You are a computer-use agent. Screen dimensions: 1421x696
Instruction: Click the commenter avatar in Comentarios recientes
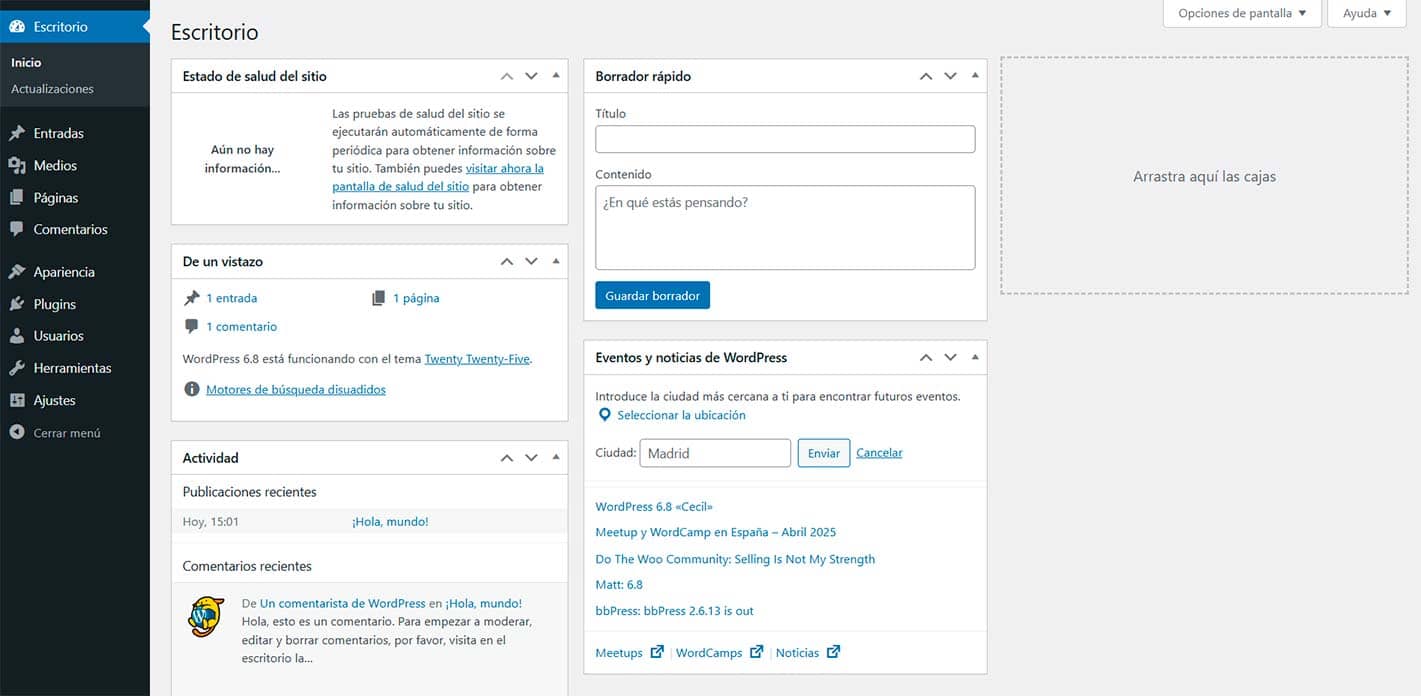pos(206,616)
